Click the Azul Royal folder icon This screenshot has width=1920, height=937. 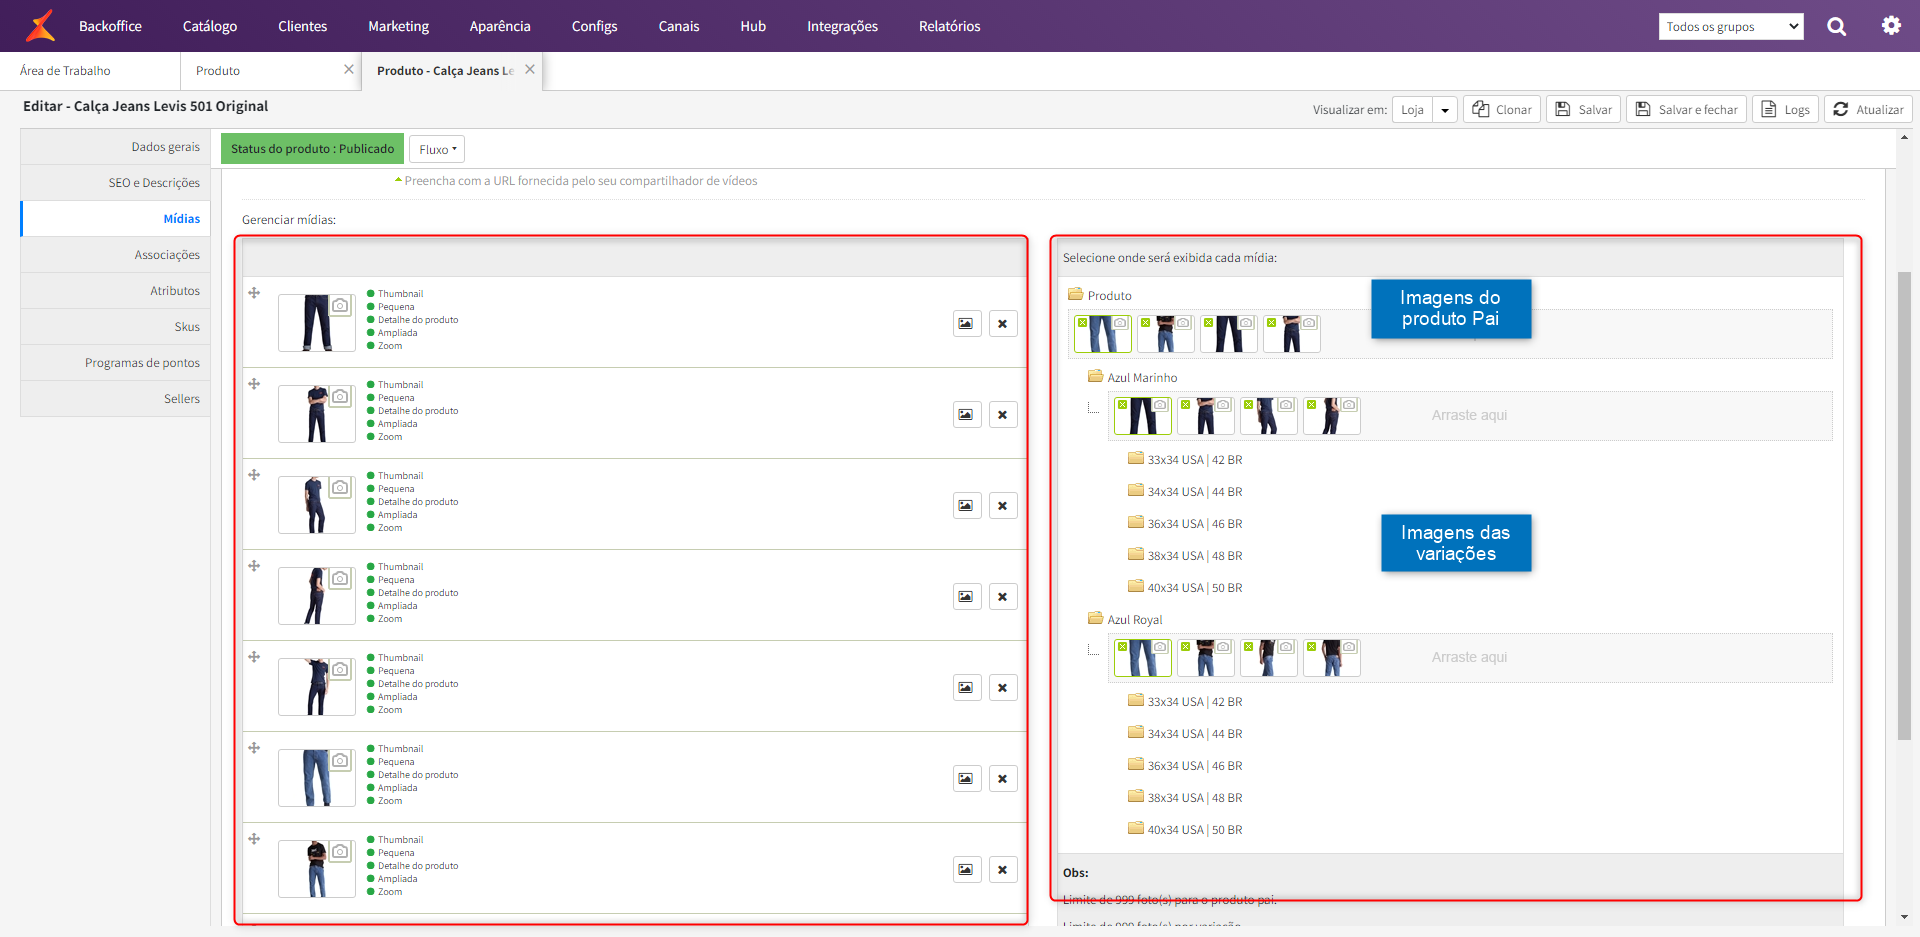[1096, 618]
